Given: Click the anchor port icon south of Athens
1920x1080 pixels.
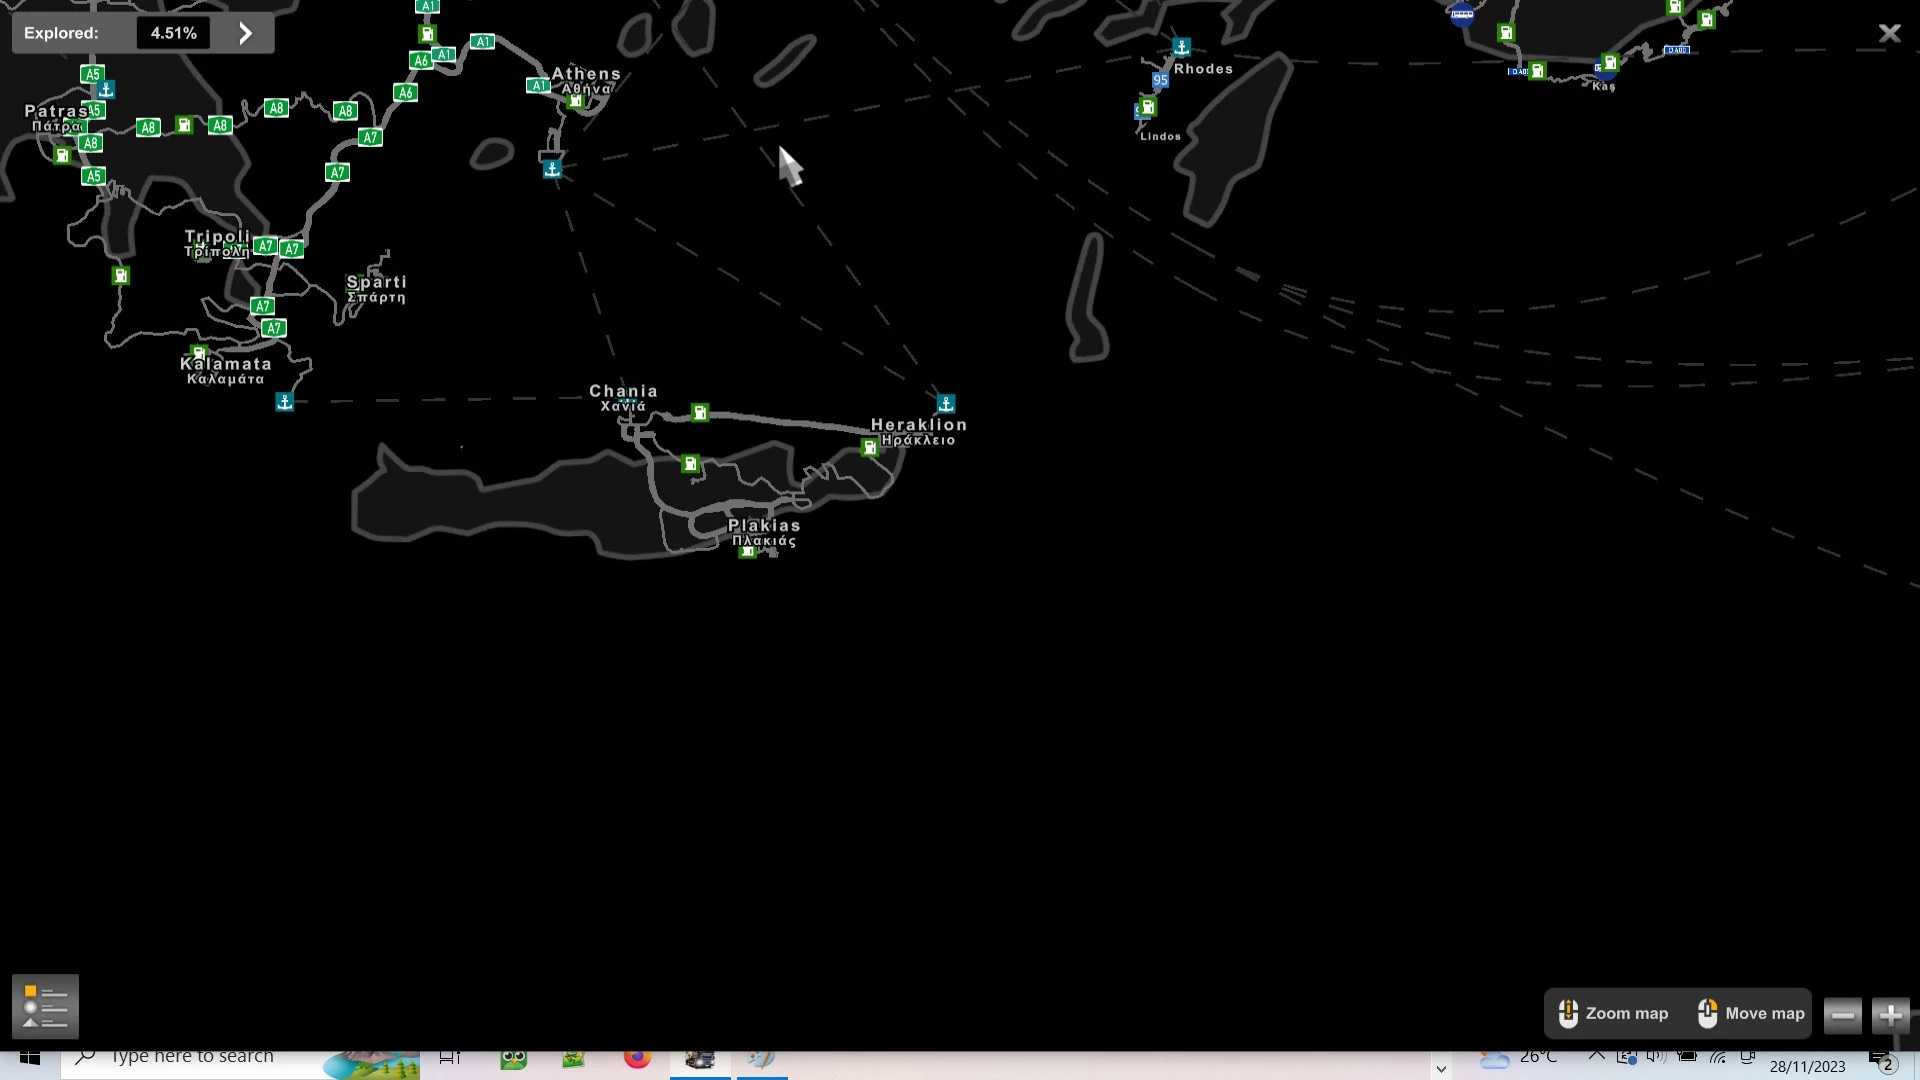Looking at the screenshot, I should [552, 169].
